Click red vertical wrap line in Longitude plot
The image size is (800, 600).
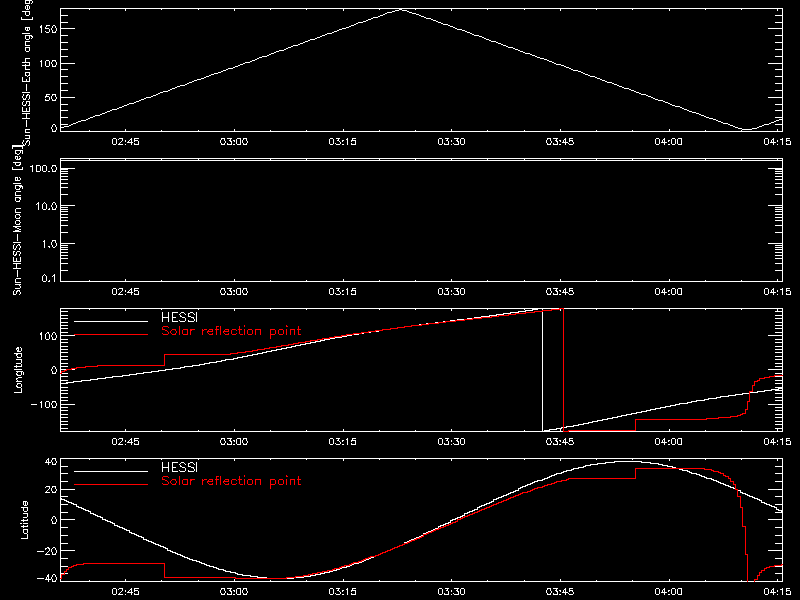pyautogui.click(x=563, y=370)
